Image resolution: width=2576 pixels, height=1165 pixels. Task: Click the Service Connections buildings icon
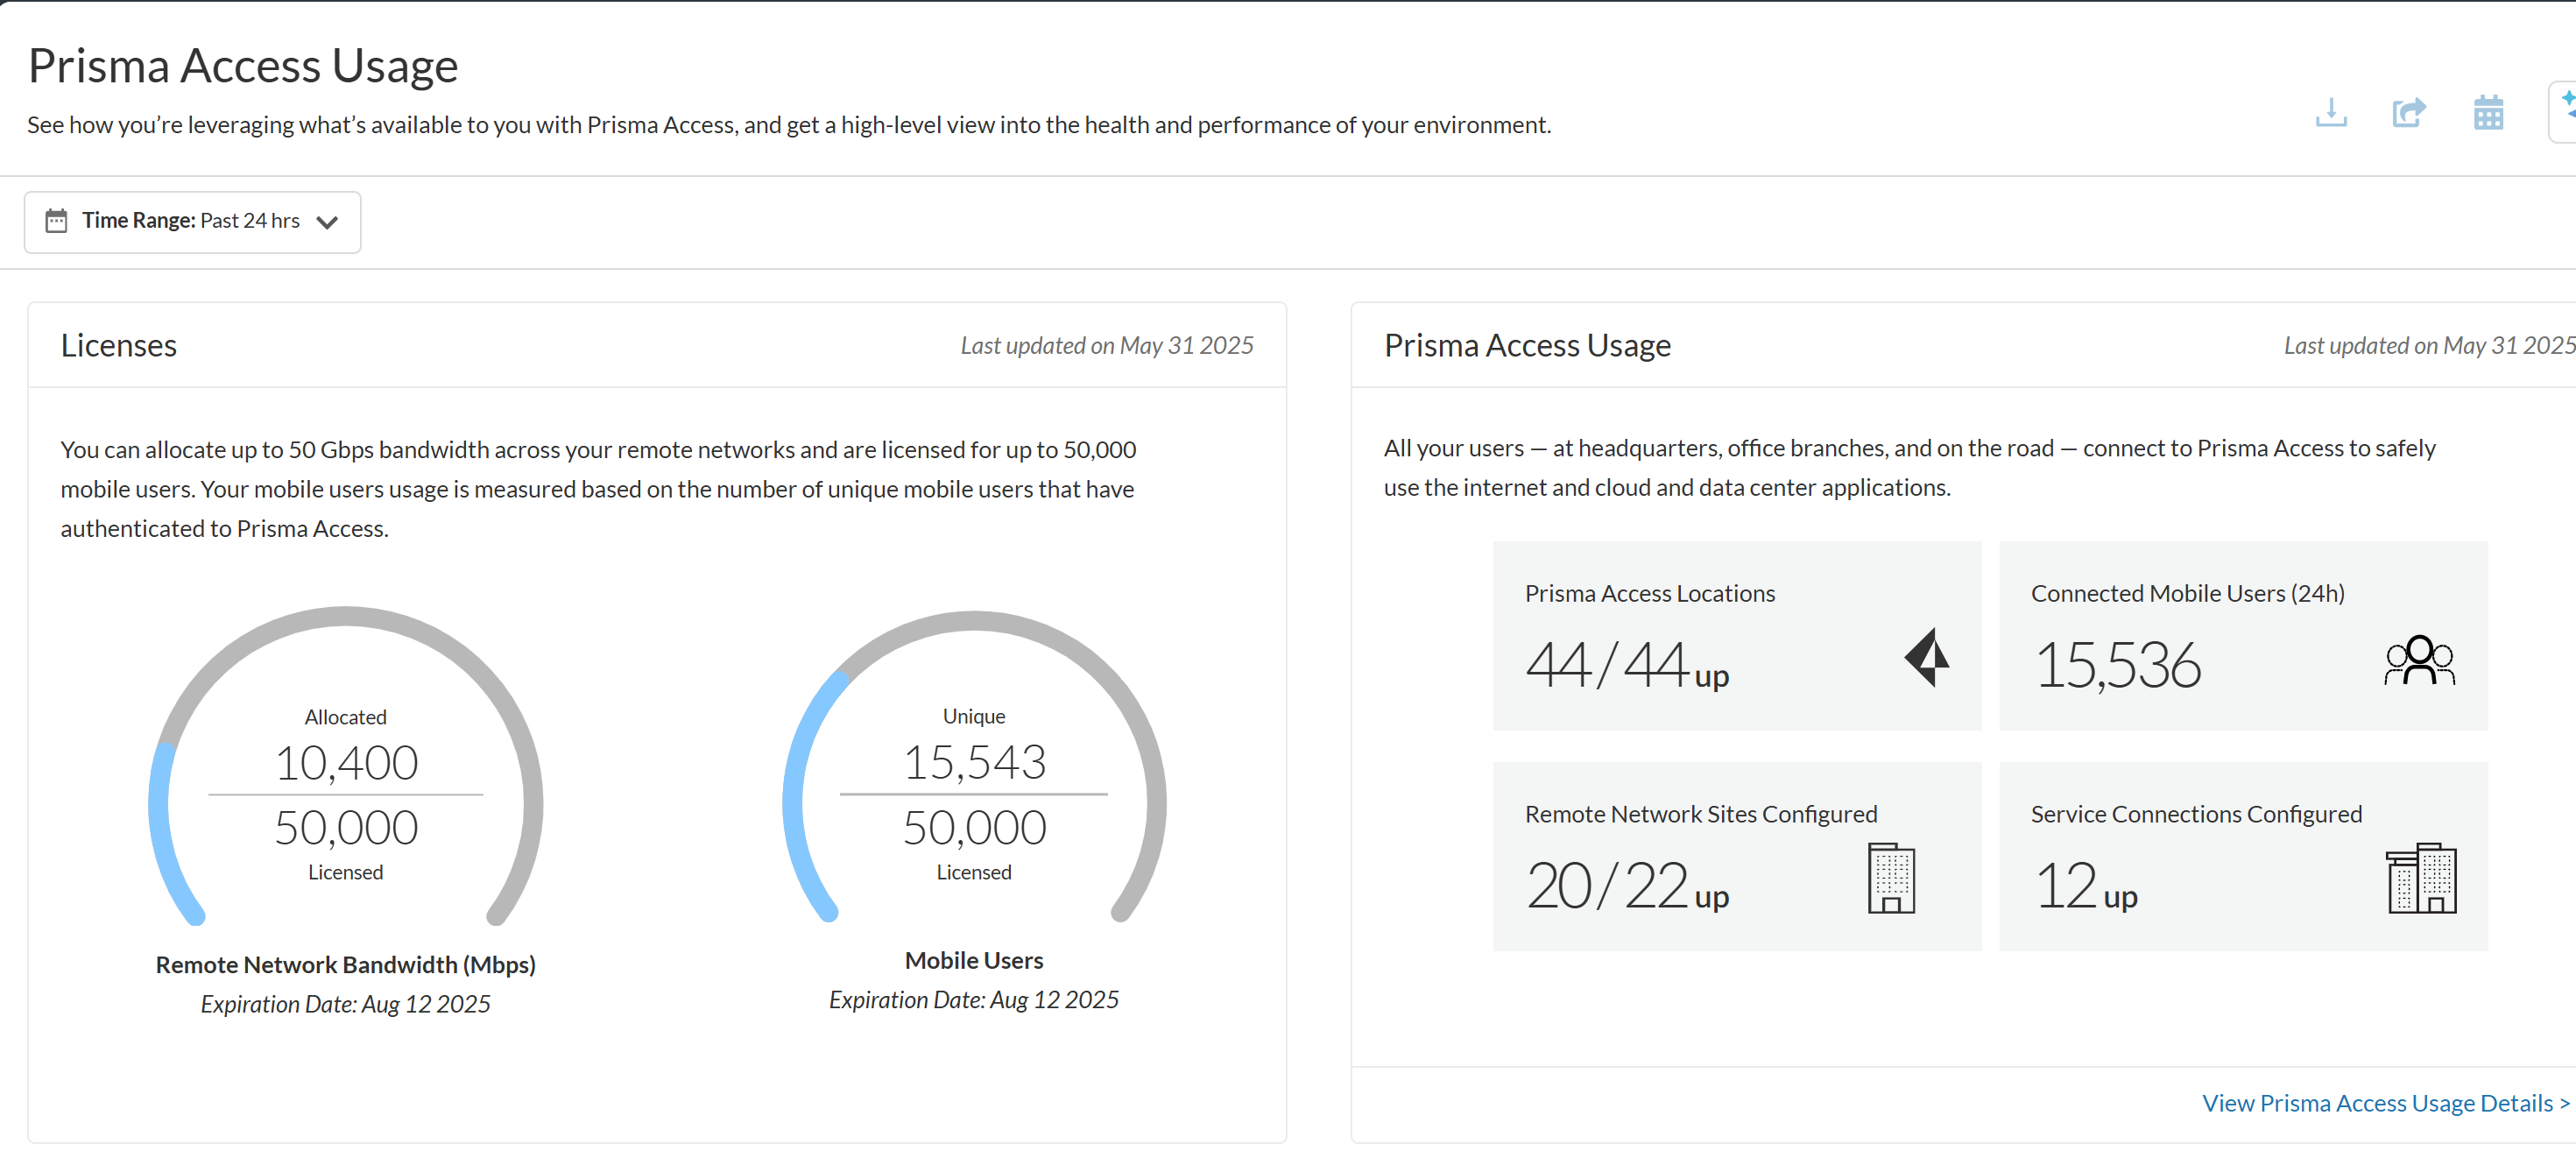(x=2420, y=878)
